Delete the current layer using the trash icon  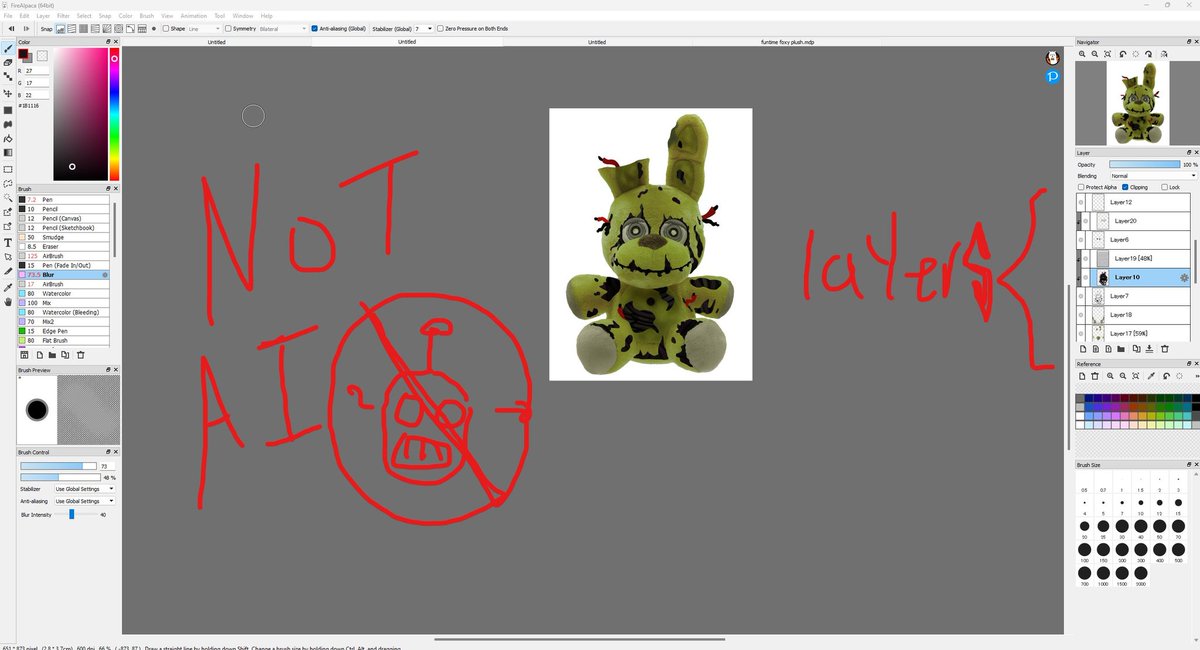coord(1165,349)
